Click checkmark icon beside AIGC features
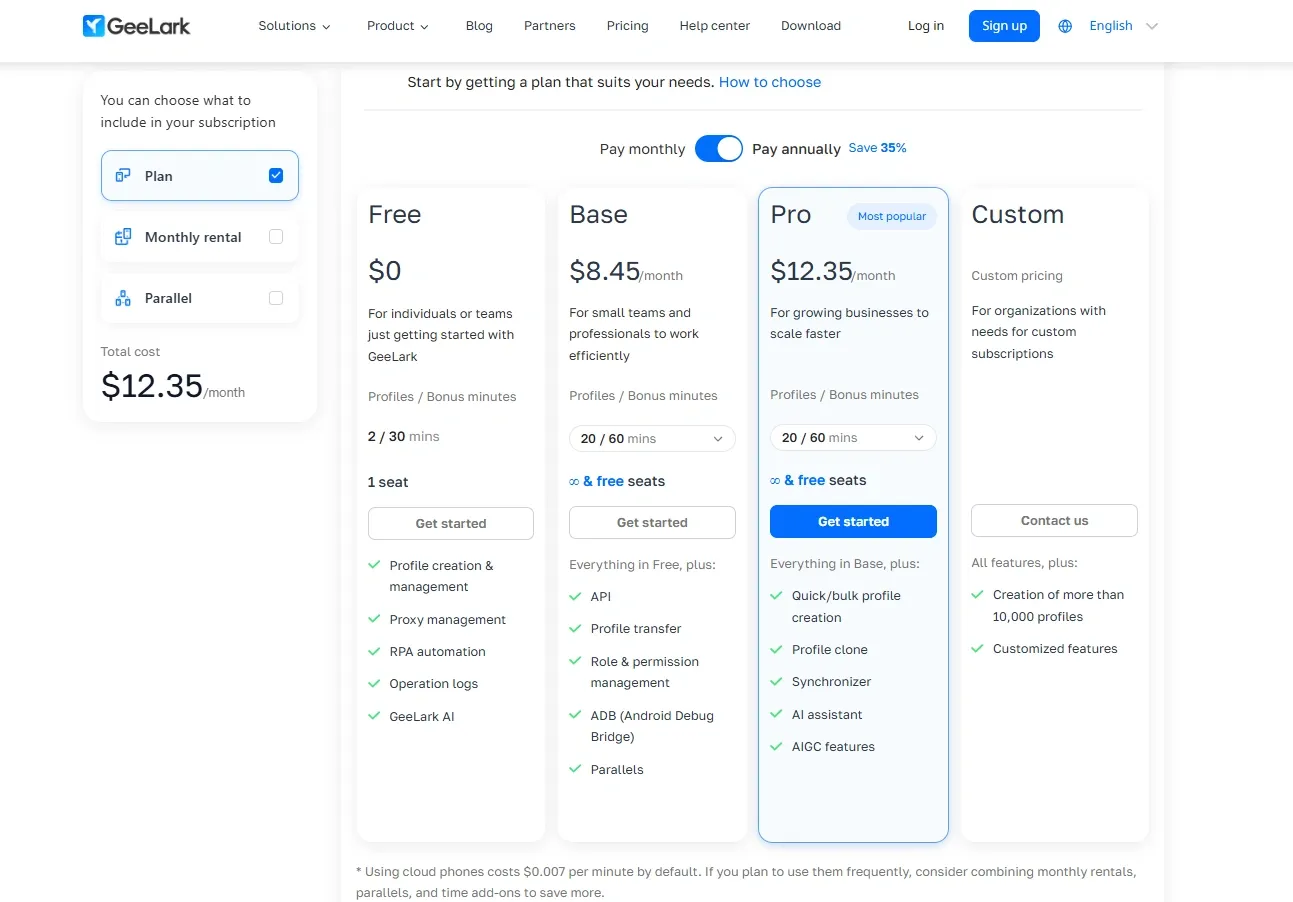The width and height of the screenshot is (1293, 902). (777, 746)
